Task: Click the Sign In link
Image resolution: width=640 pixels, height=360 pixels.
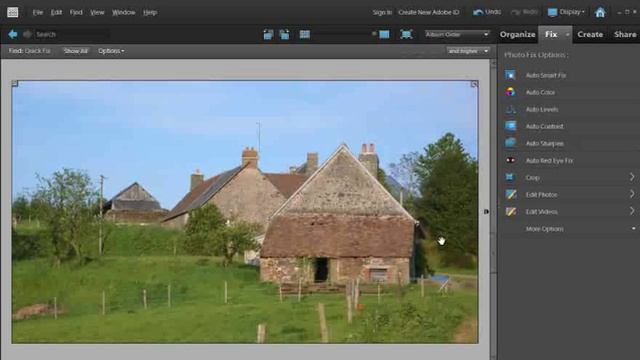Action: [x=382, y=12]
